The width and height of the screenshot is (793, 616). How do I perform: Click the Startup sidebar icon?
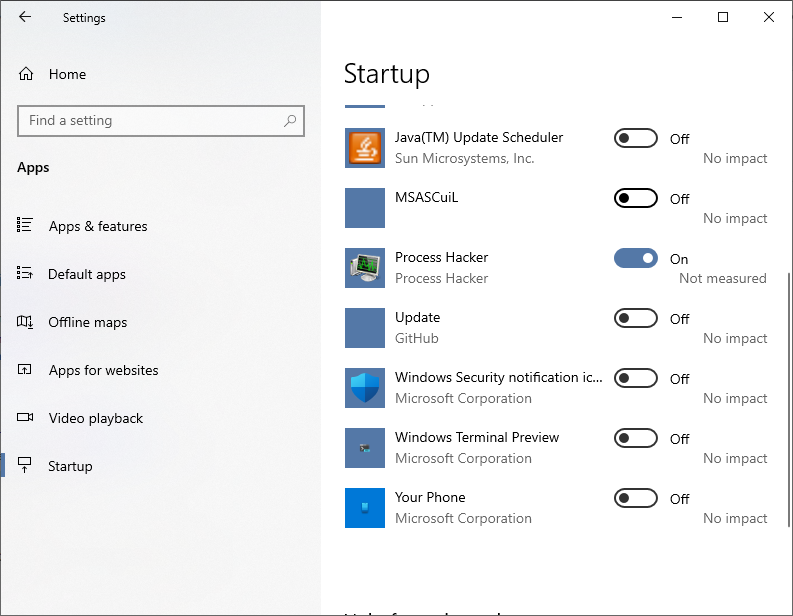click(24, 465)
